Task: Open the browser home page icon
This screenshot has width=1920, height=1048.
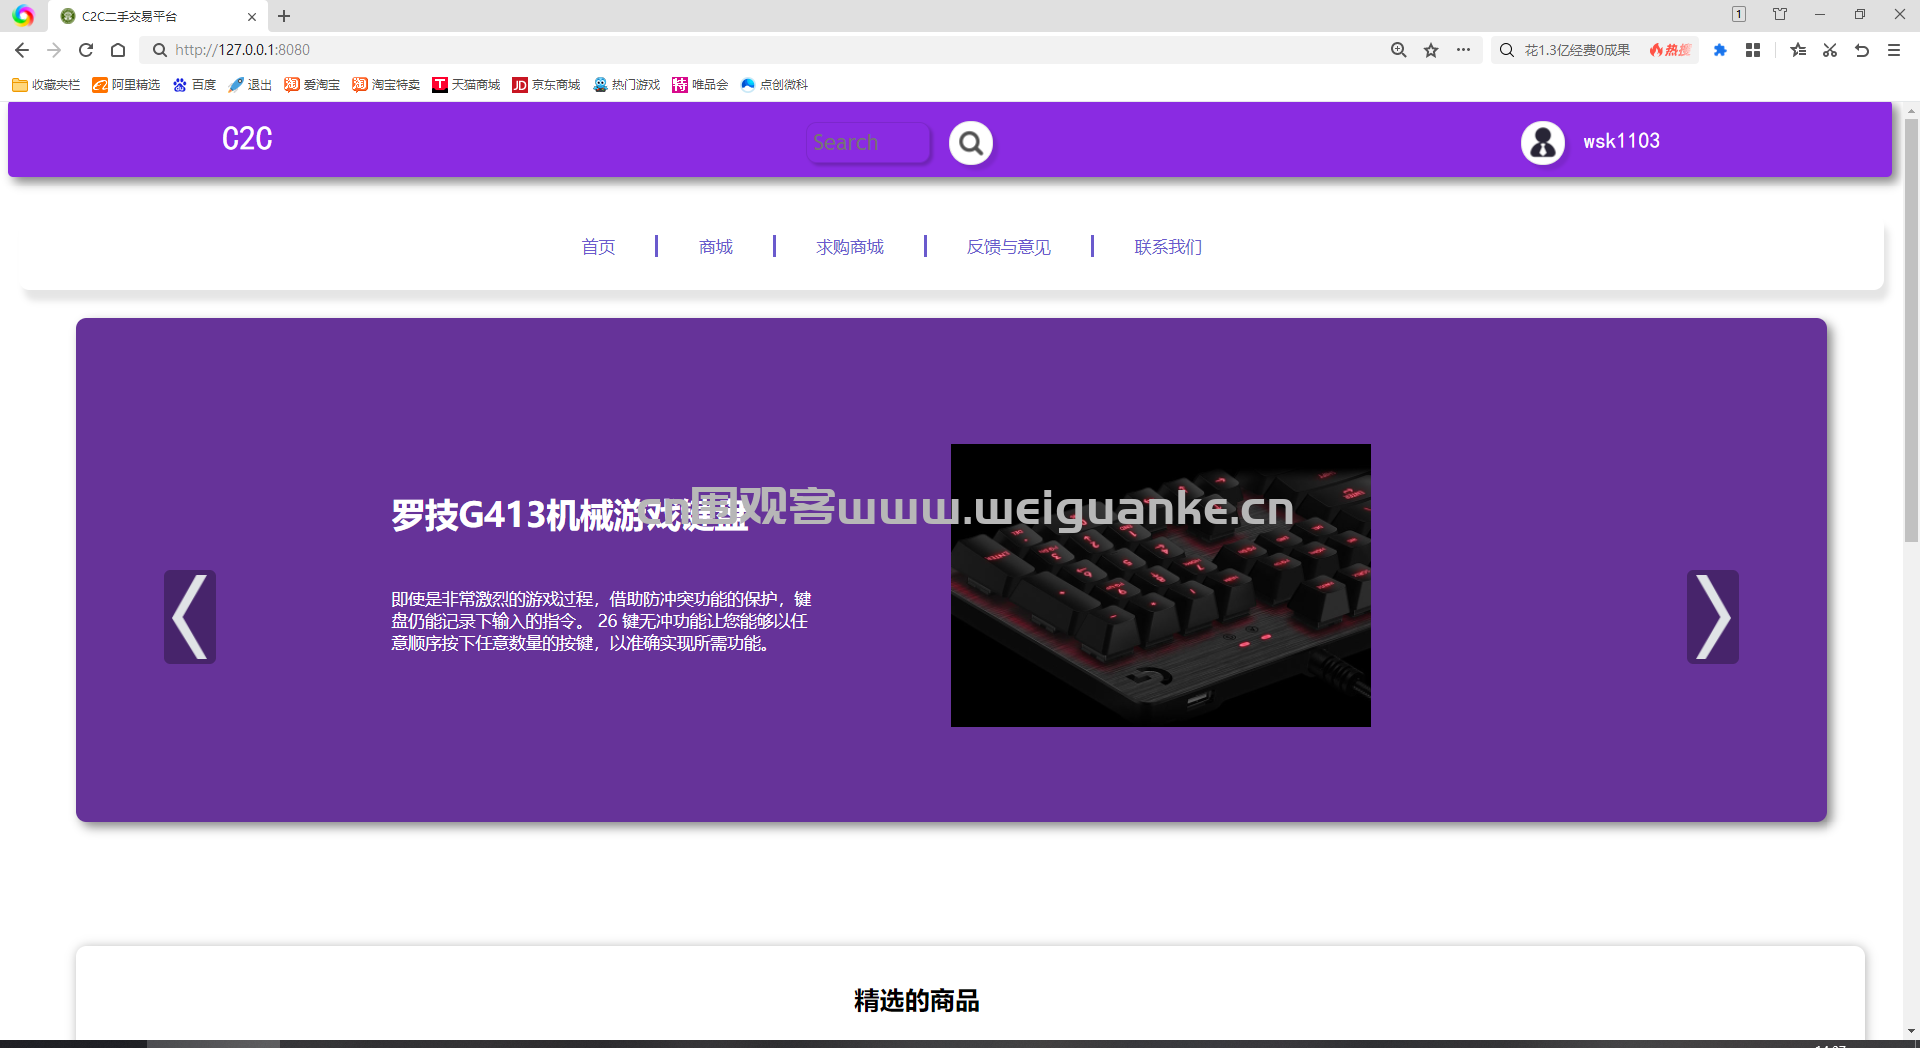Action: pyautogui.click(x=118, y=50)
